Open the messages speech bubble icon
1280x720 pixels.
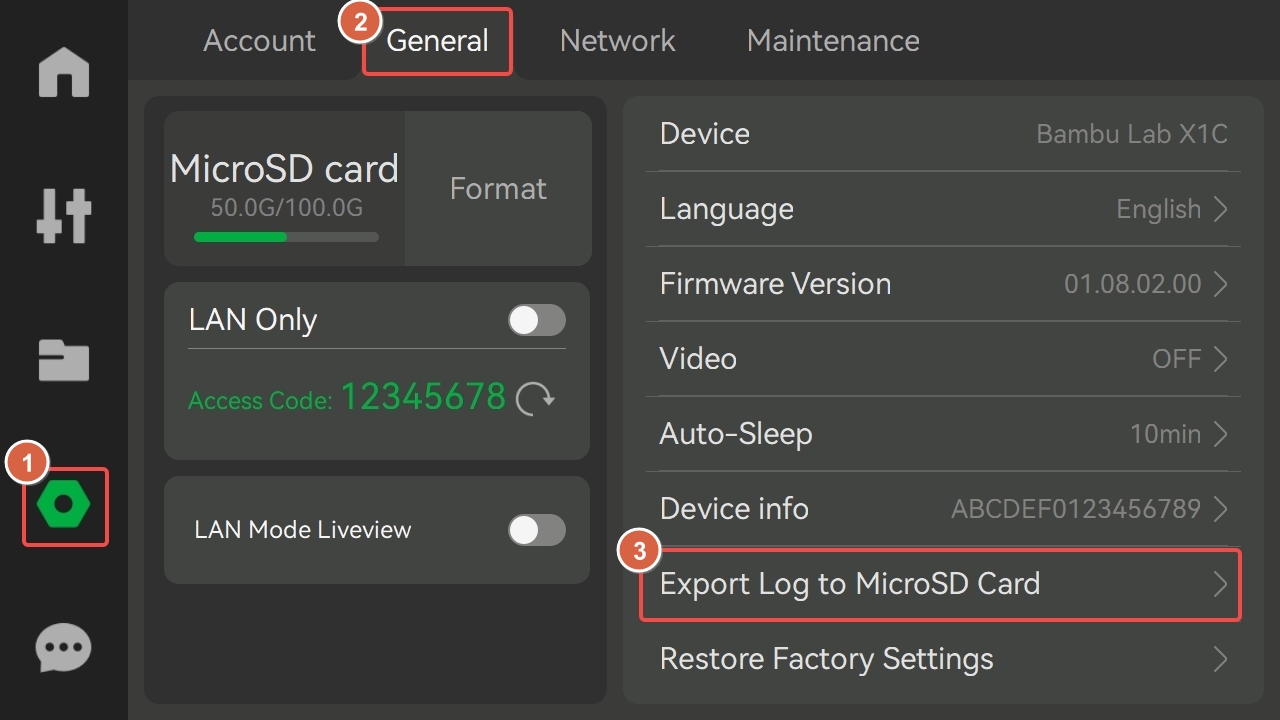pyautogui.click(x=64, y=648)
